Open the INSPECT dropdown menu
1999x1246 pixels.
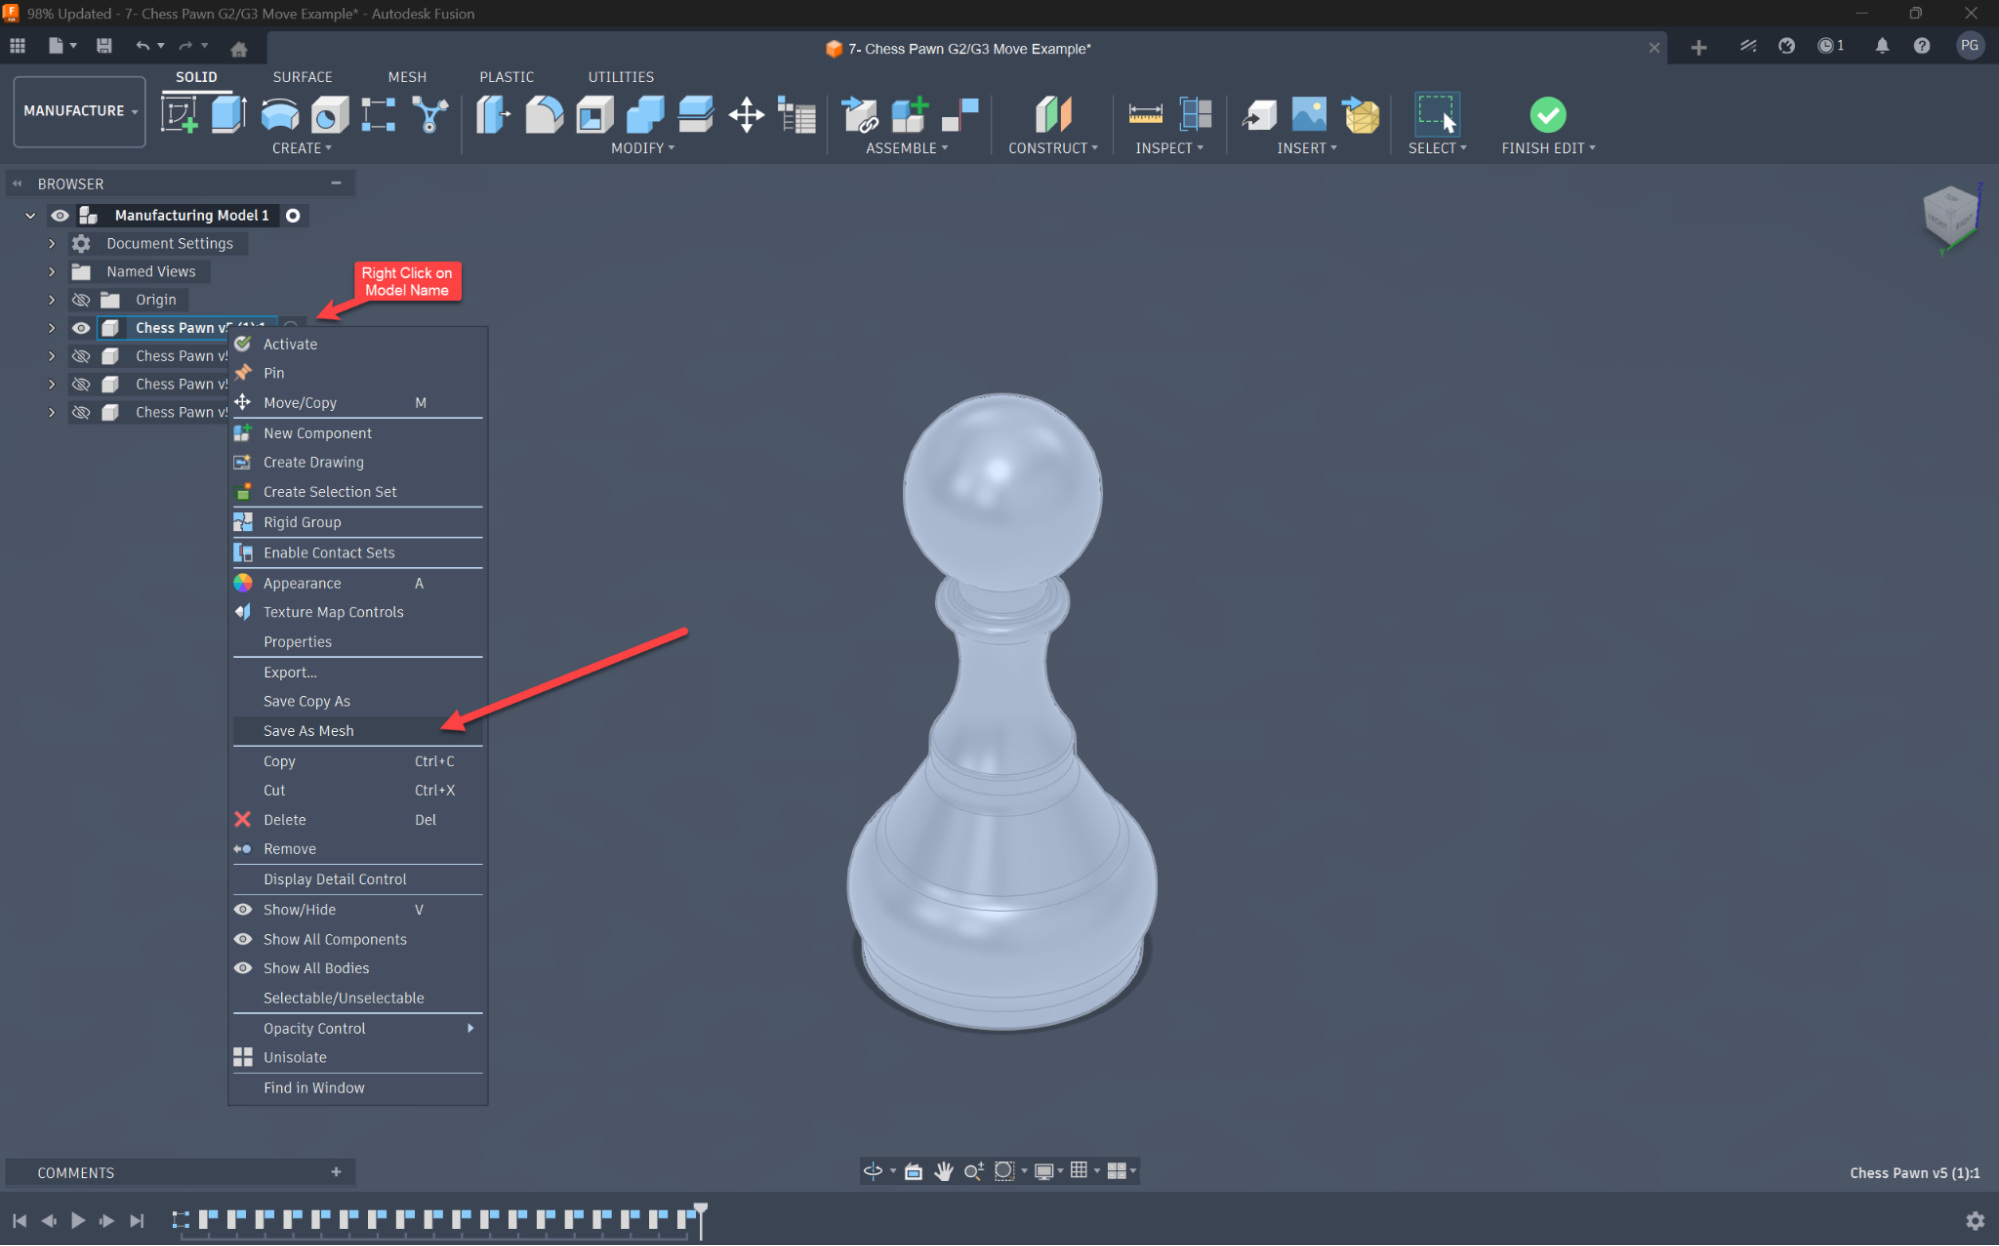coord(1169,148)
